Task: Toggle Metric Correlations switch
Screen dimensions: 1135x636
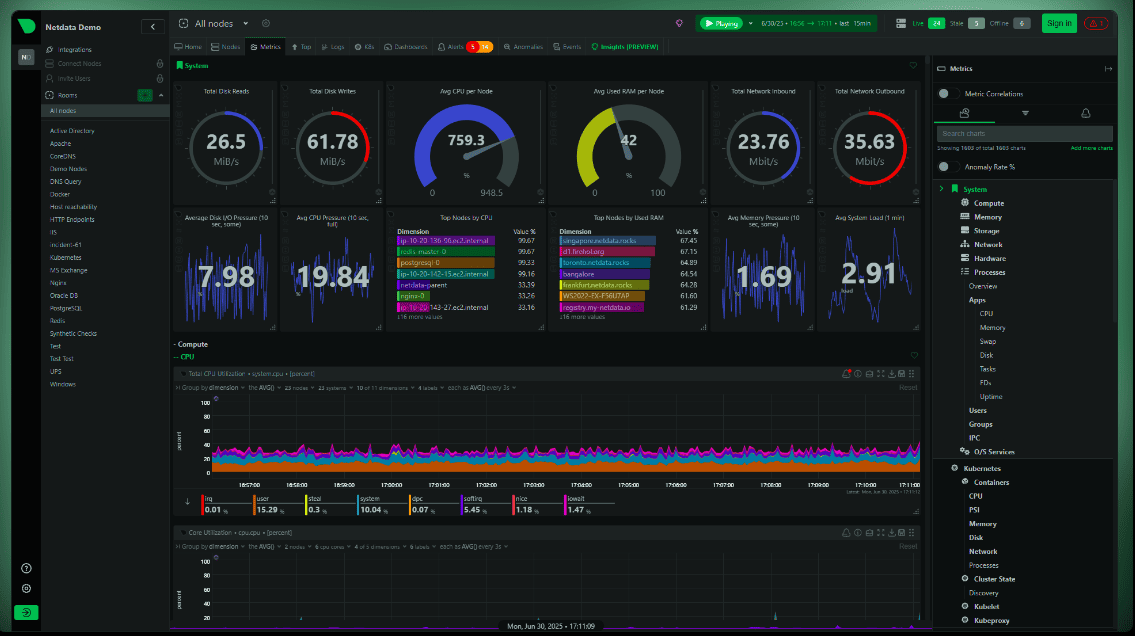Action: [x=948, y=93]
